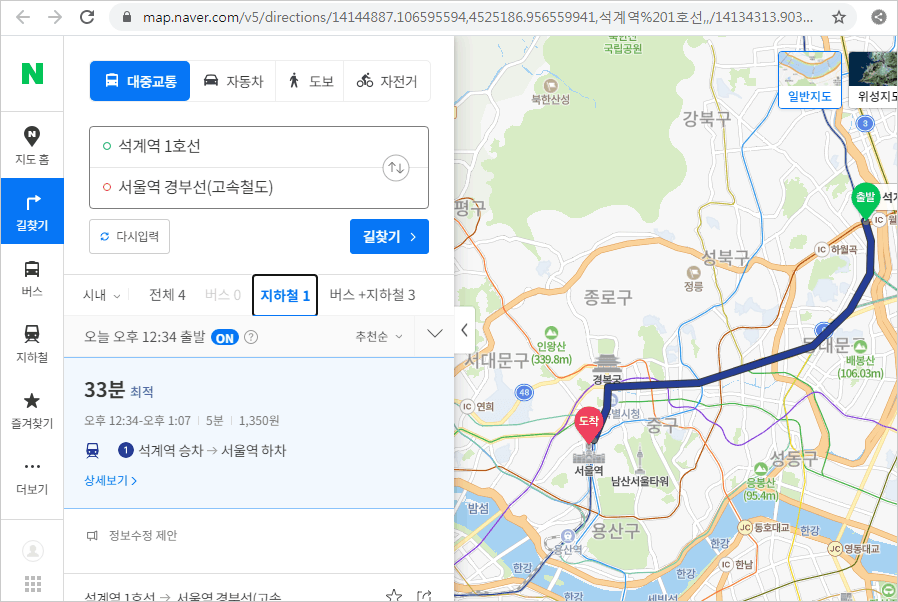Viewport: 898px width, 602px height.
Task: Click the 경복궁 landmark icon on the map
Action: (x=606, y=364)
